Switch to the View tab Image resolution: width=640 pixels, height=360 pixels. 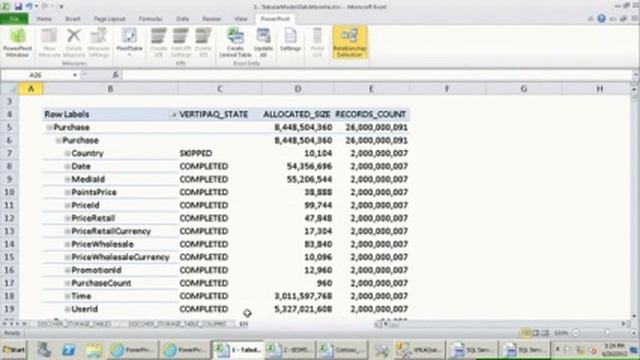(241, 19)
